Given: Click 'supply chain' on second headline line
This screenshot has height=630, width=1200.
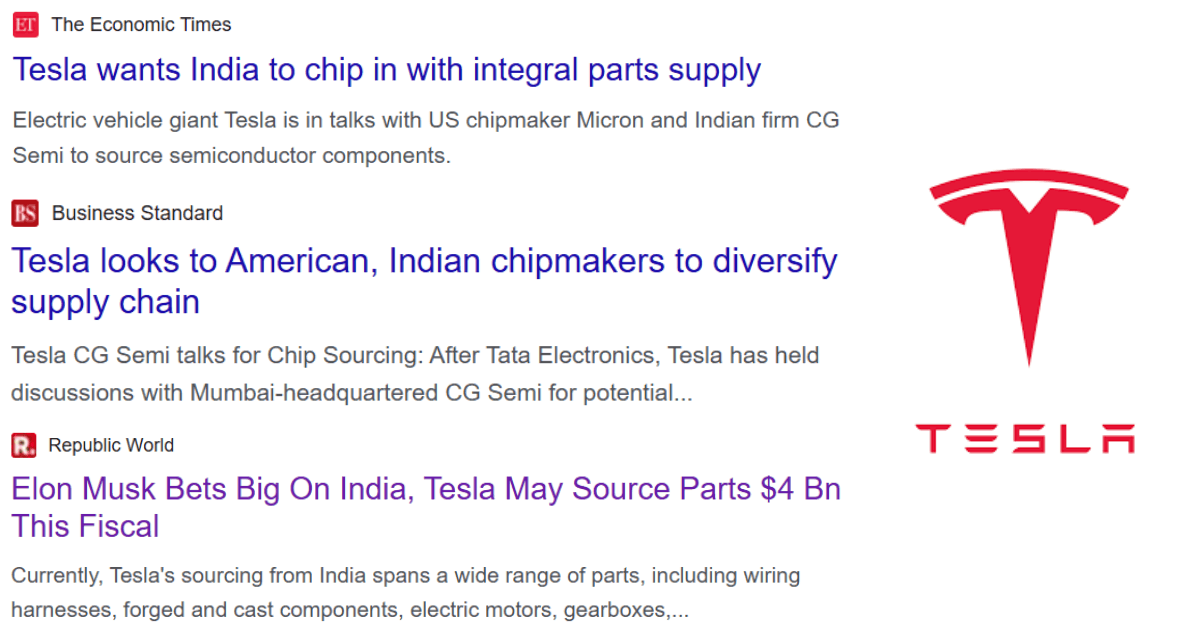Looking at the screenshot, I should coord(105,302).
